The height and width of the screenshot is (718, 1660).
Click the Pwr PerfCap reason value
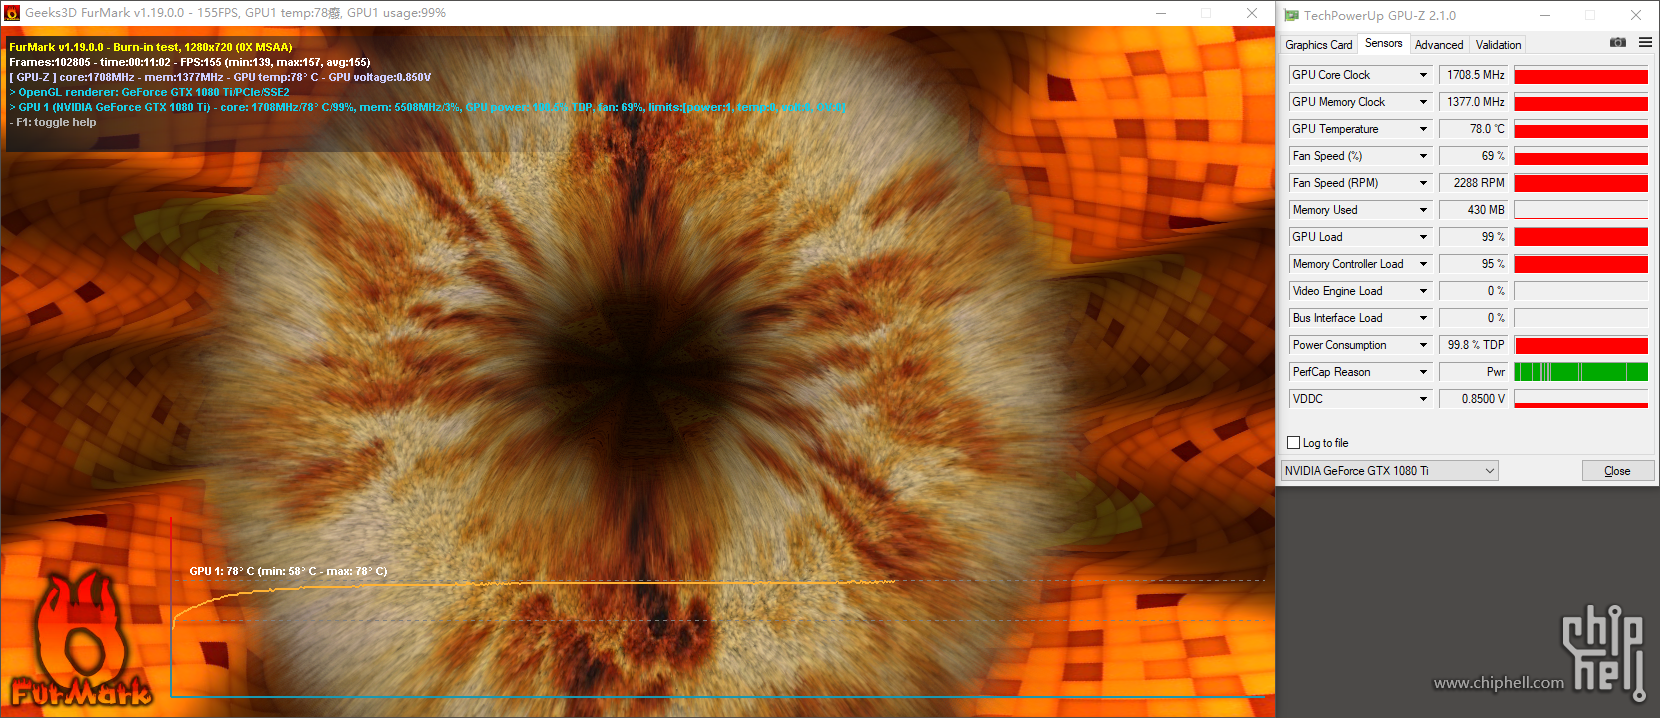[x=1474, y=372]
